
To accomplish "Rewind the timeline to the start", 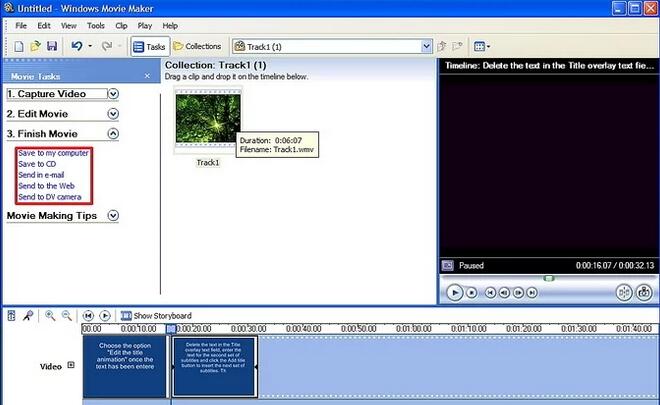I will (88, 315).
